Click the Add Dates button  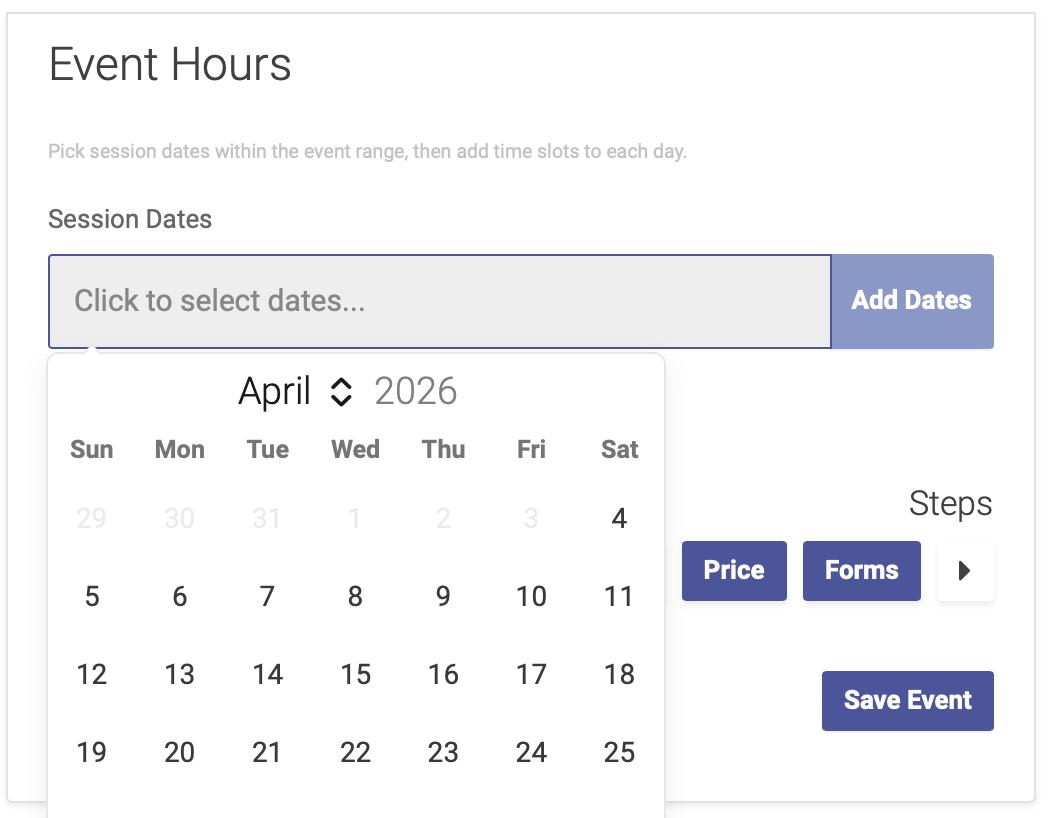(x=911, y=300)
